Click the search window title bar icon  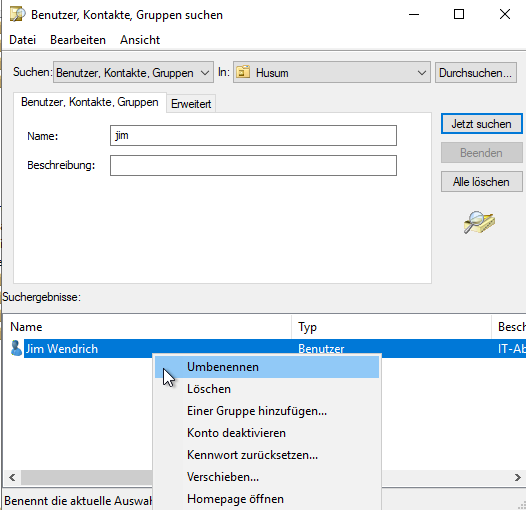tap(17, 14)
